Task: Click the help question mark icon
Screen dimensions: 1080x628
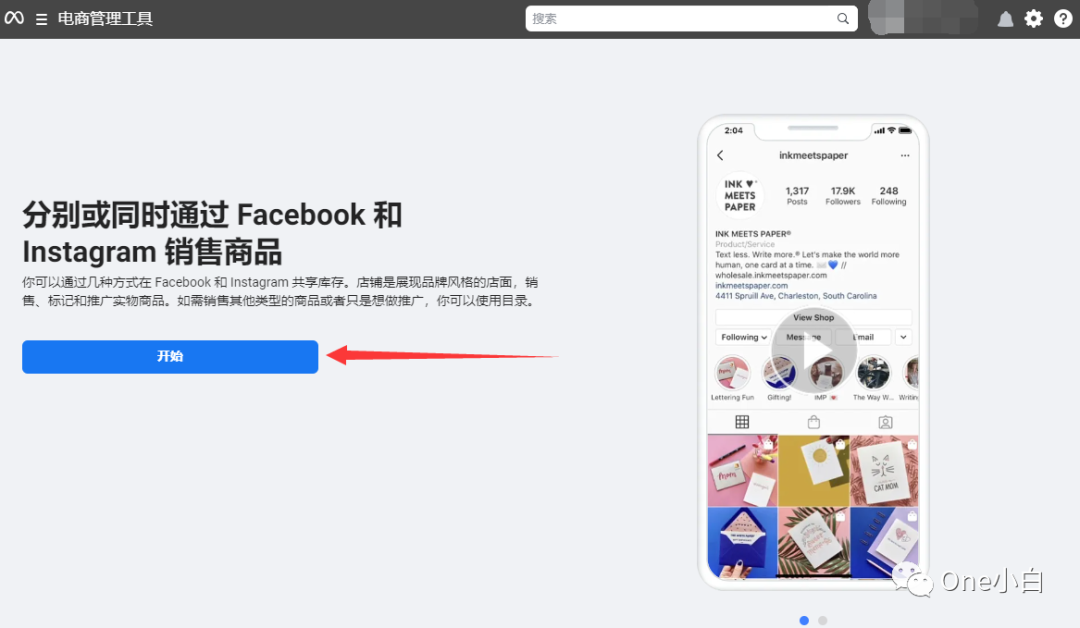Action: pos(1062,18)
